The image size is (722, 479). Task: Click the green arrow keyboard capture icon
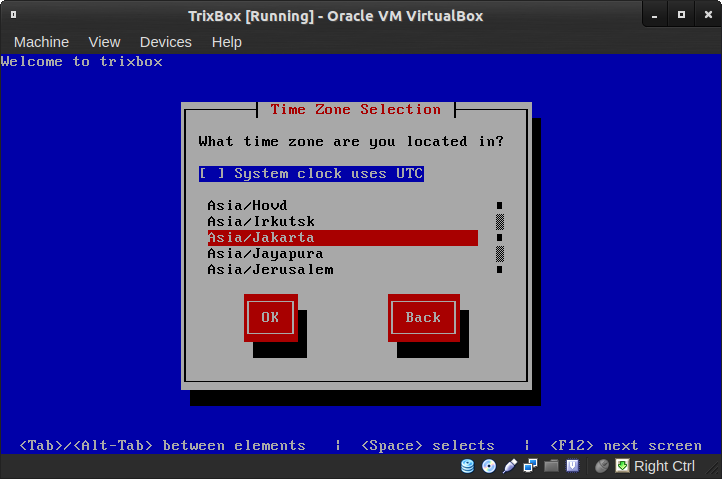pyautogui.click(x=622, y=466)
